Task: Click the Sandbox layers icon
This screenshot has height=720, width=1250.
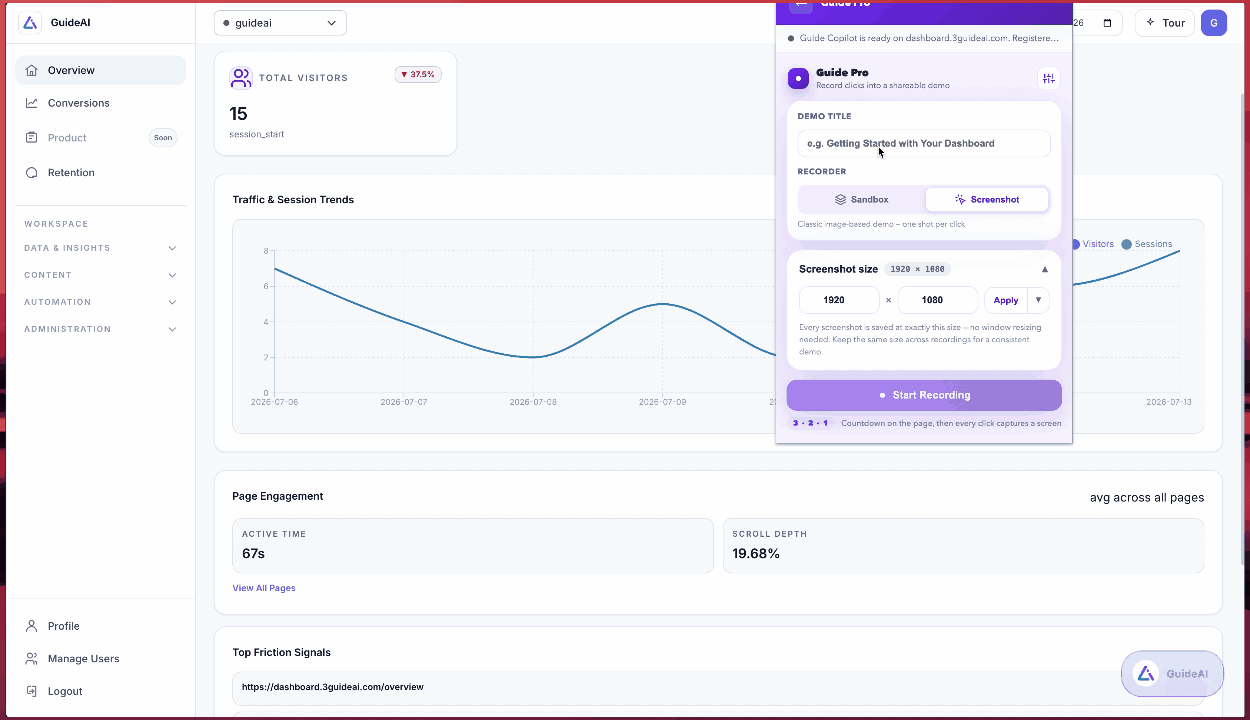Action: tap(840, 200)
